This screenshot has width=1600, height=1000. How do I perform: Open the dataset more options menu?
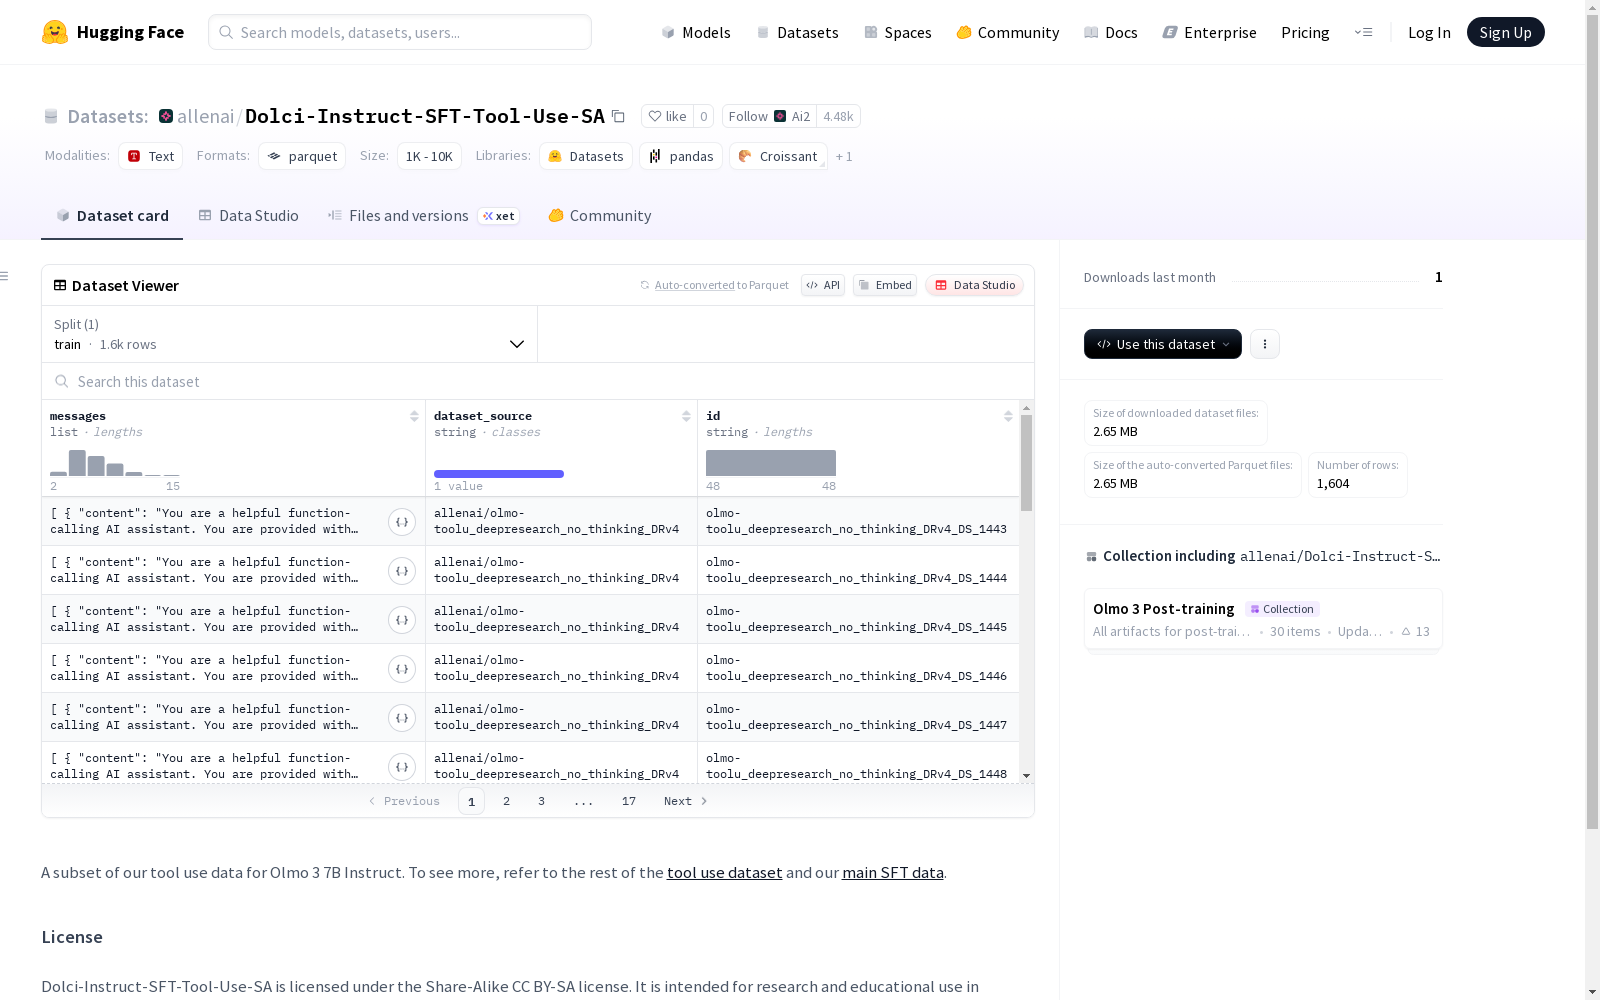click(1265, 344)
